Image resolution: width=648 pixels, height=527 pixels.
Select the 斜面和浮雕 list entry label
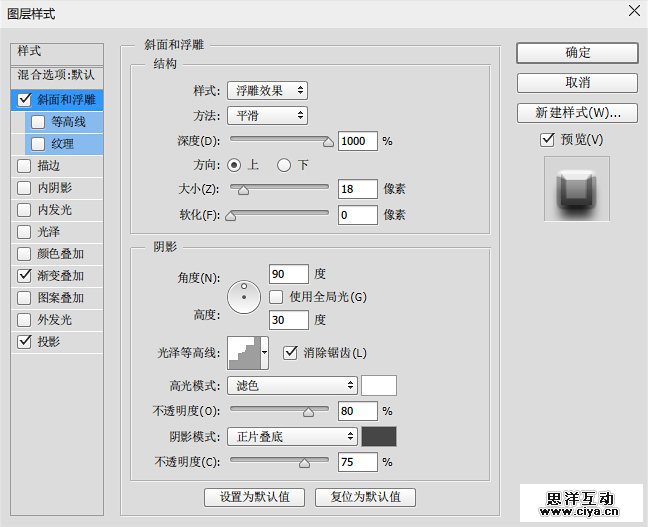click(67, 100)
